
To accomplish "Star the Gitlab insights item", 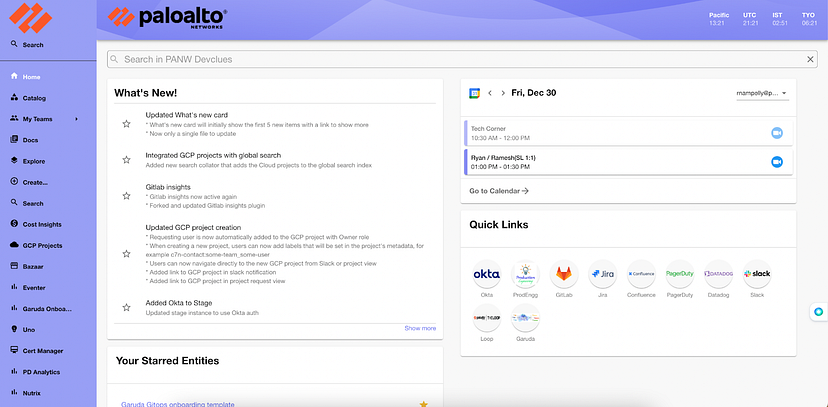I will pos(126,196).
